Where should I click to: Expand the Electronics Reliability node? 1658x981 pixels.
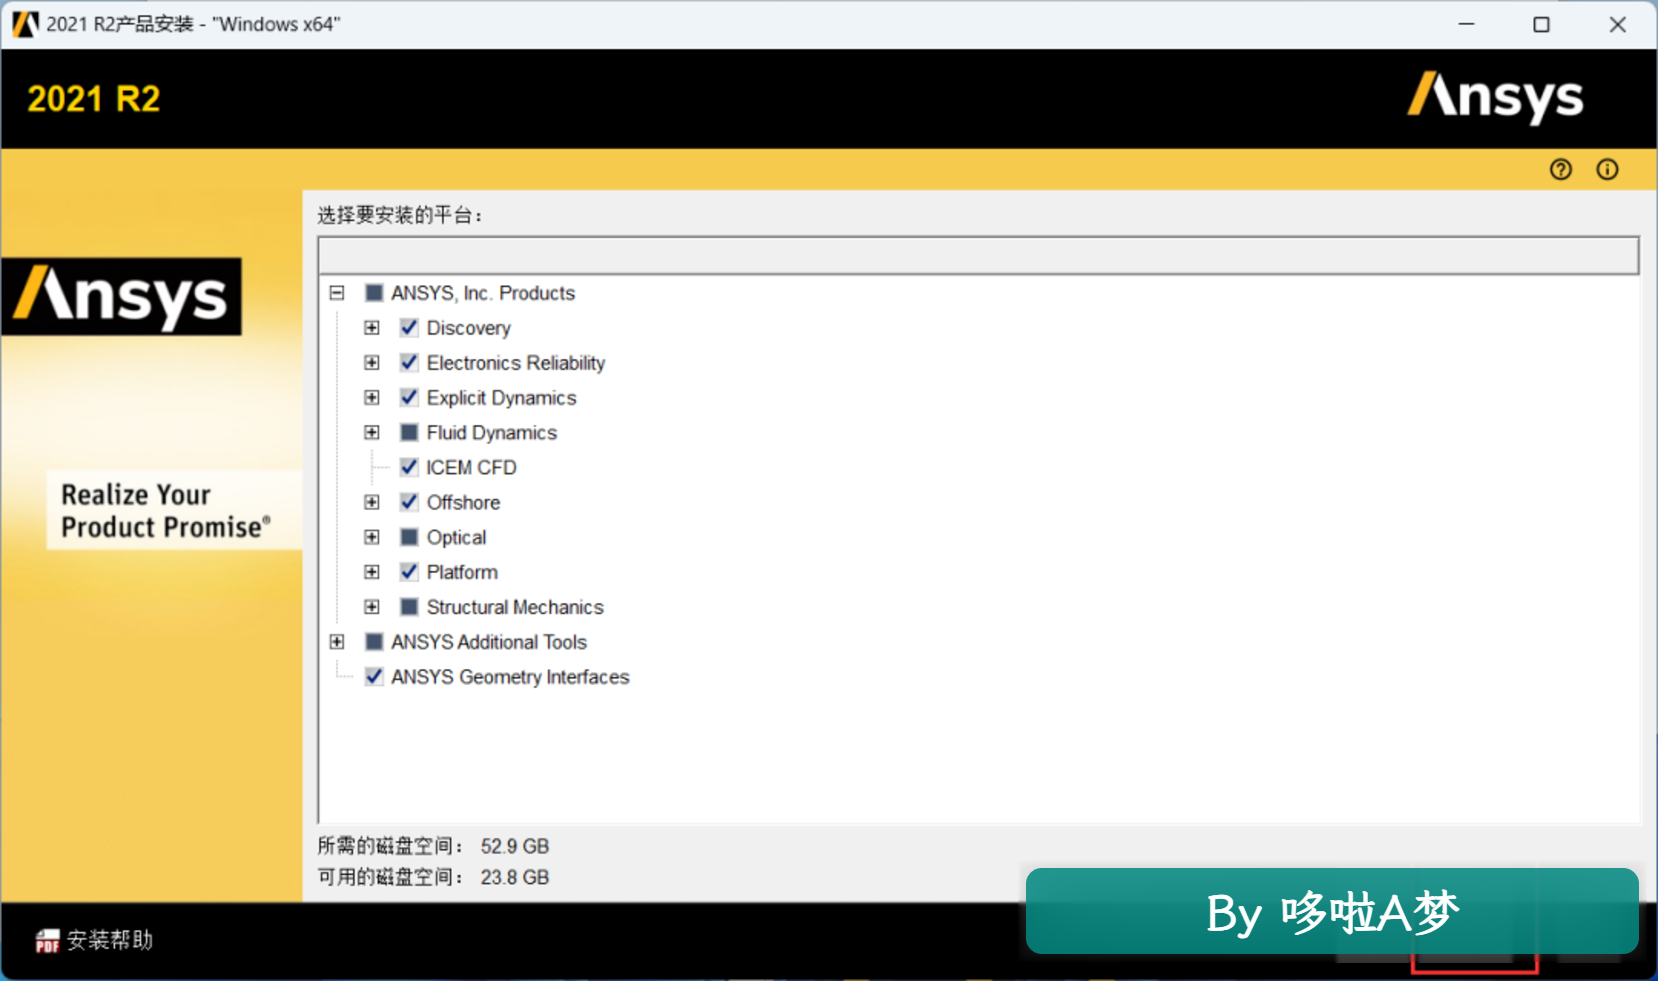click(x=372, y=363)
